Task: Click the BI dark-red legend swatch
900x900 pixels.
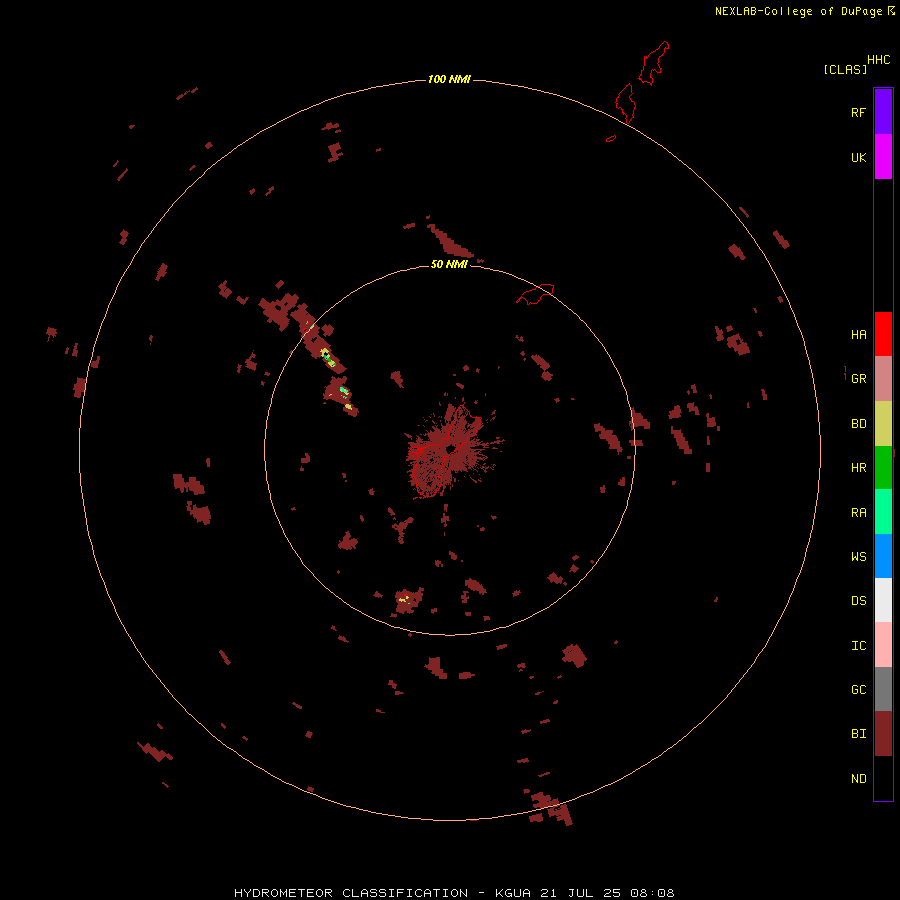Action: click(883, 734)
